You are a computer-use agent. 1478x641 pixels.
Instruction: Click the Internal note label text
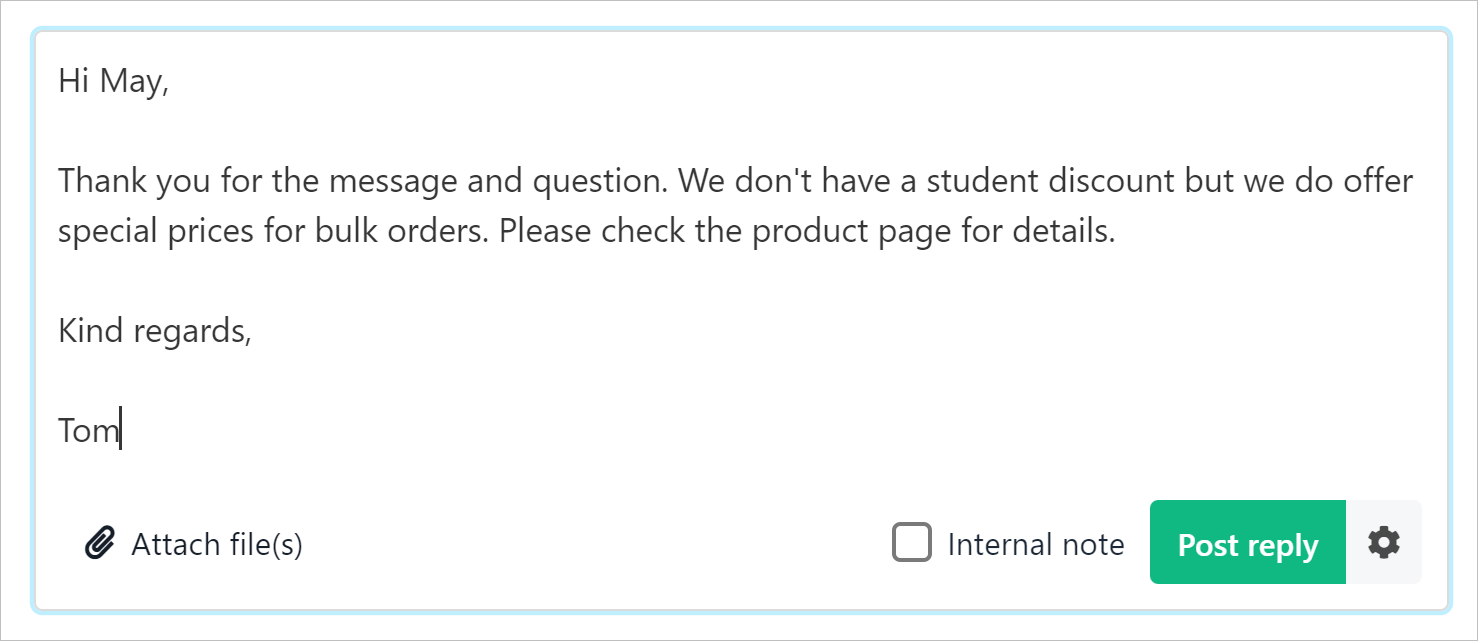(x=1036, y=544)
